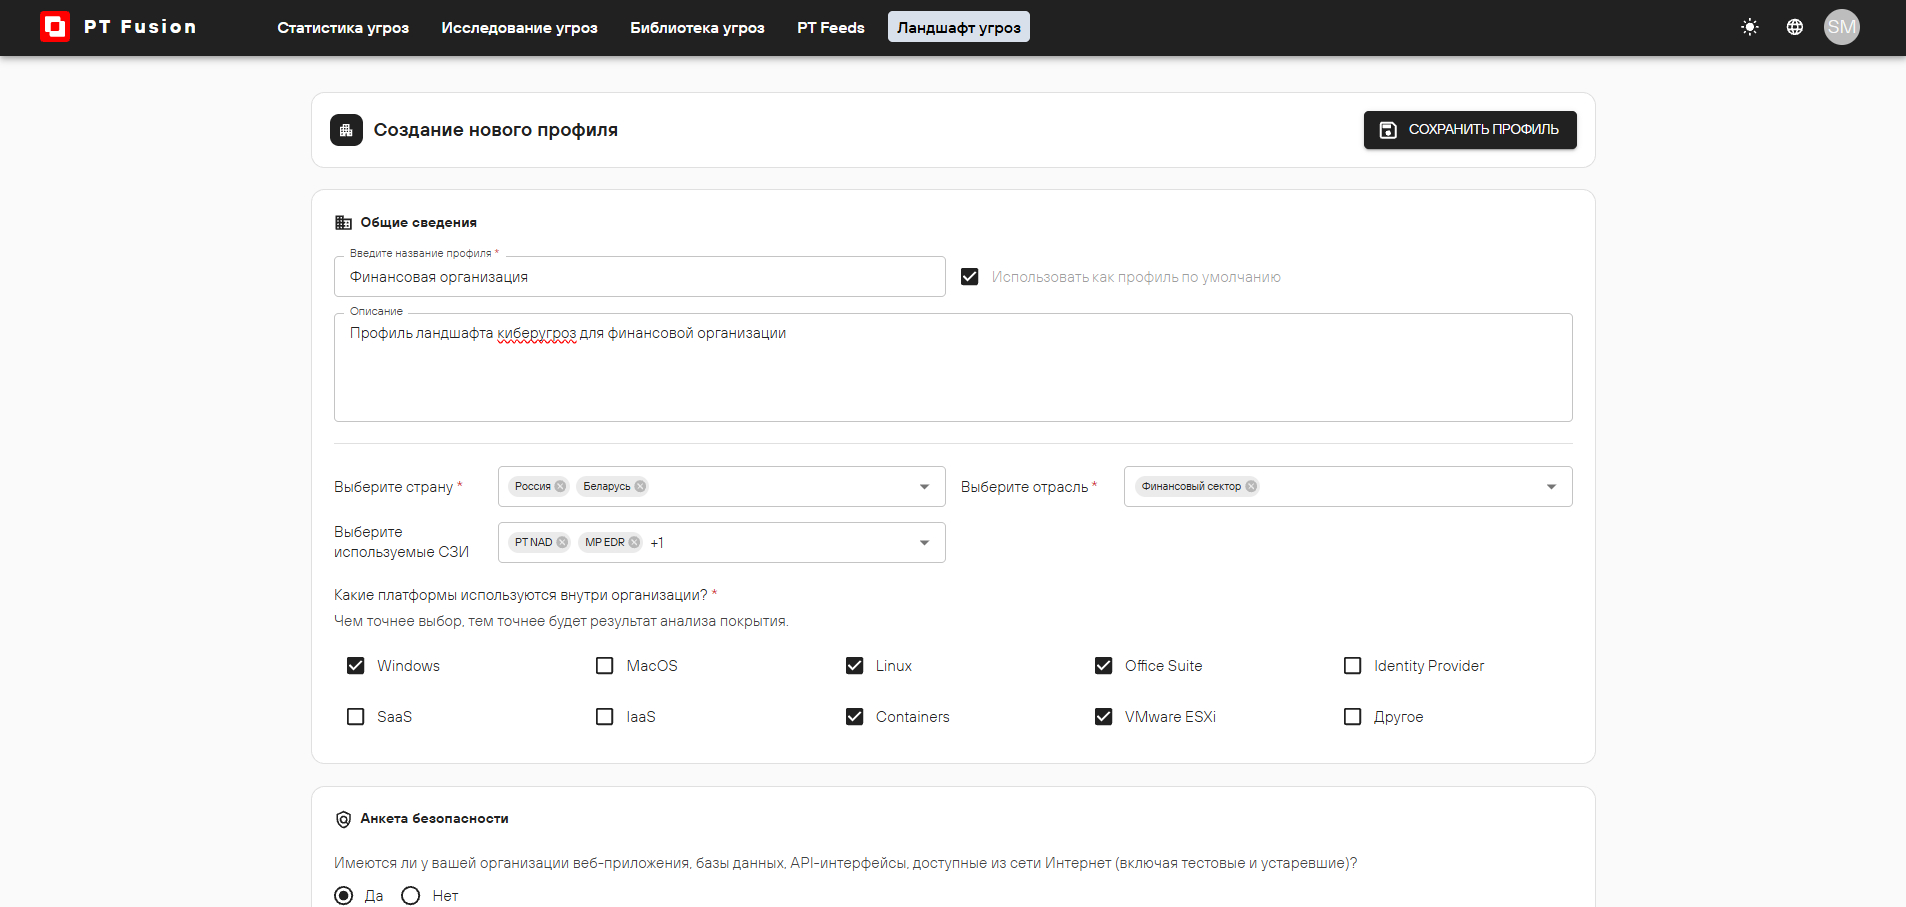
Task: Click the Сохранить профиль button
Action: tap(1470, 130)
